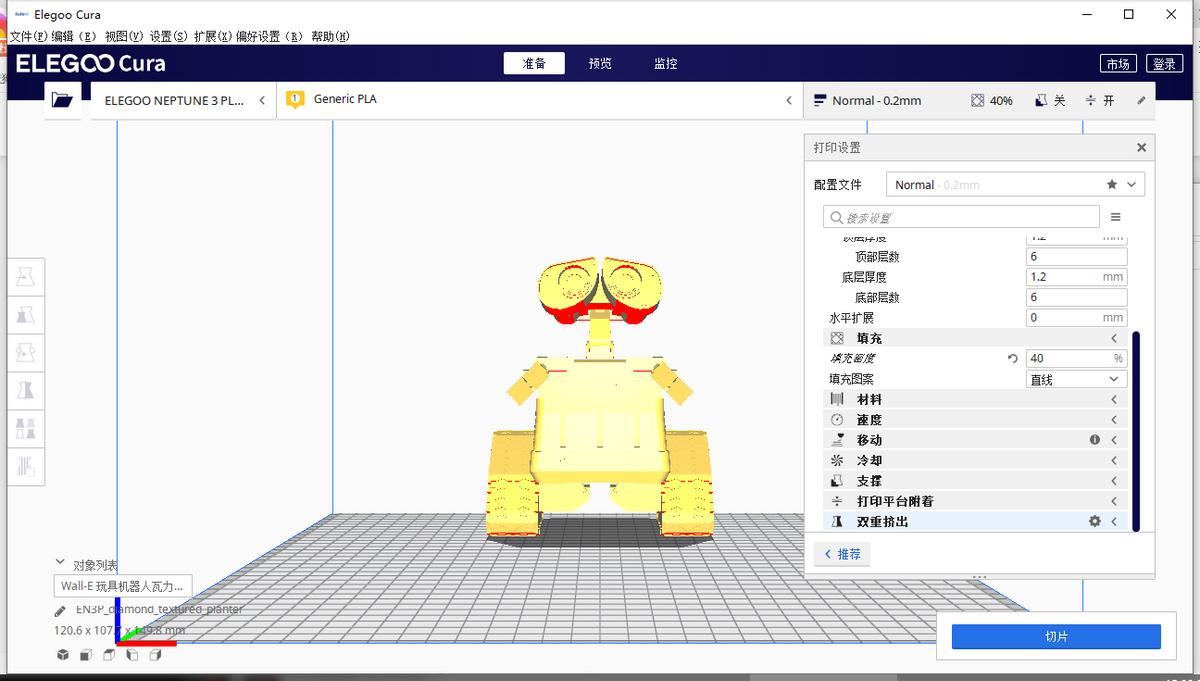Select the Scale tool

point(26,314)
